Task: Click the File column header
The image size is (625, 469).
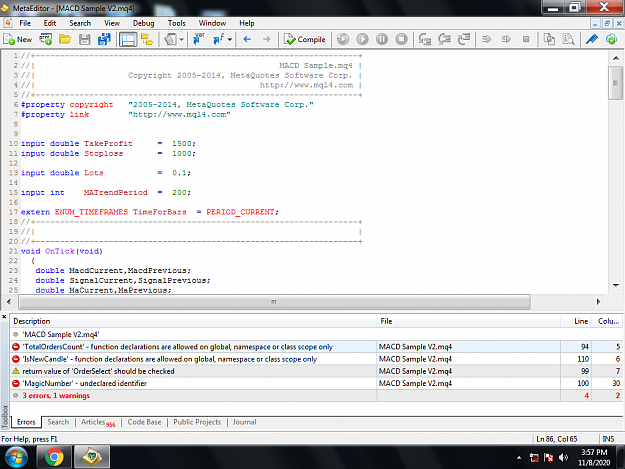Action: 468,321
